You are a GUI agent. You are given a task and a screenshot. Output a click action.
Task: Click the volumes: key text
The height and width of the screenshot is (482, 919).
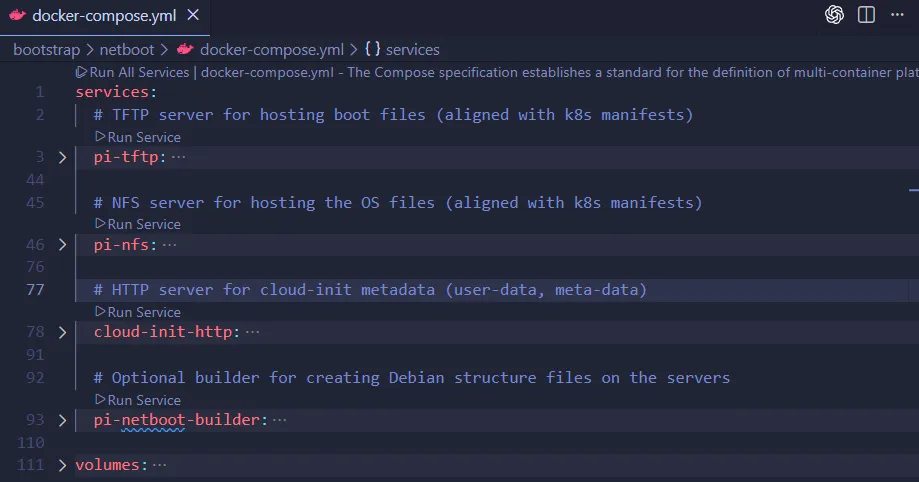[x=111, y=465]
